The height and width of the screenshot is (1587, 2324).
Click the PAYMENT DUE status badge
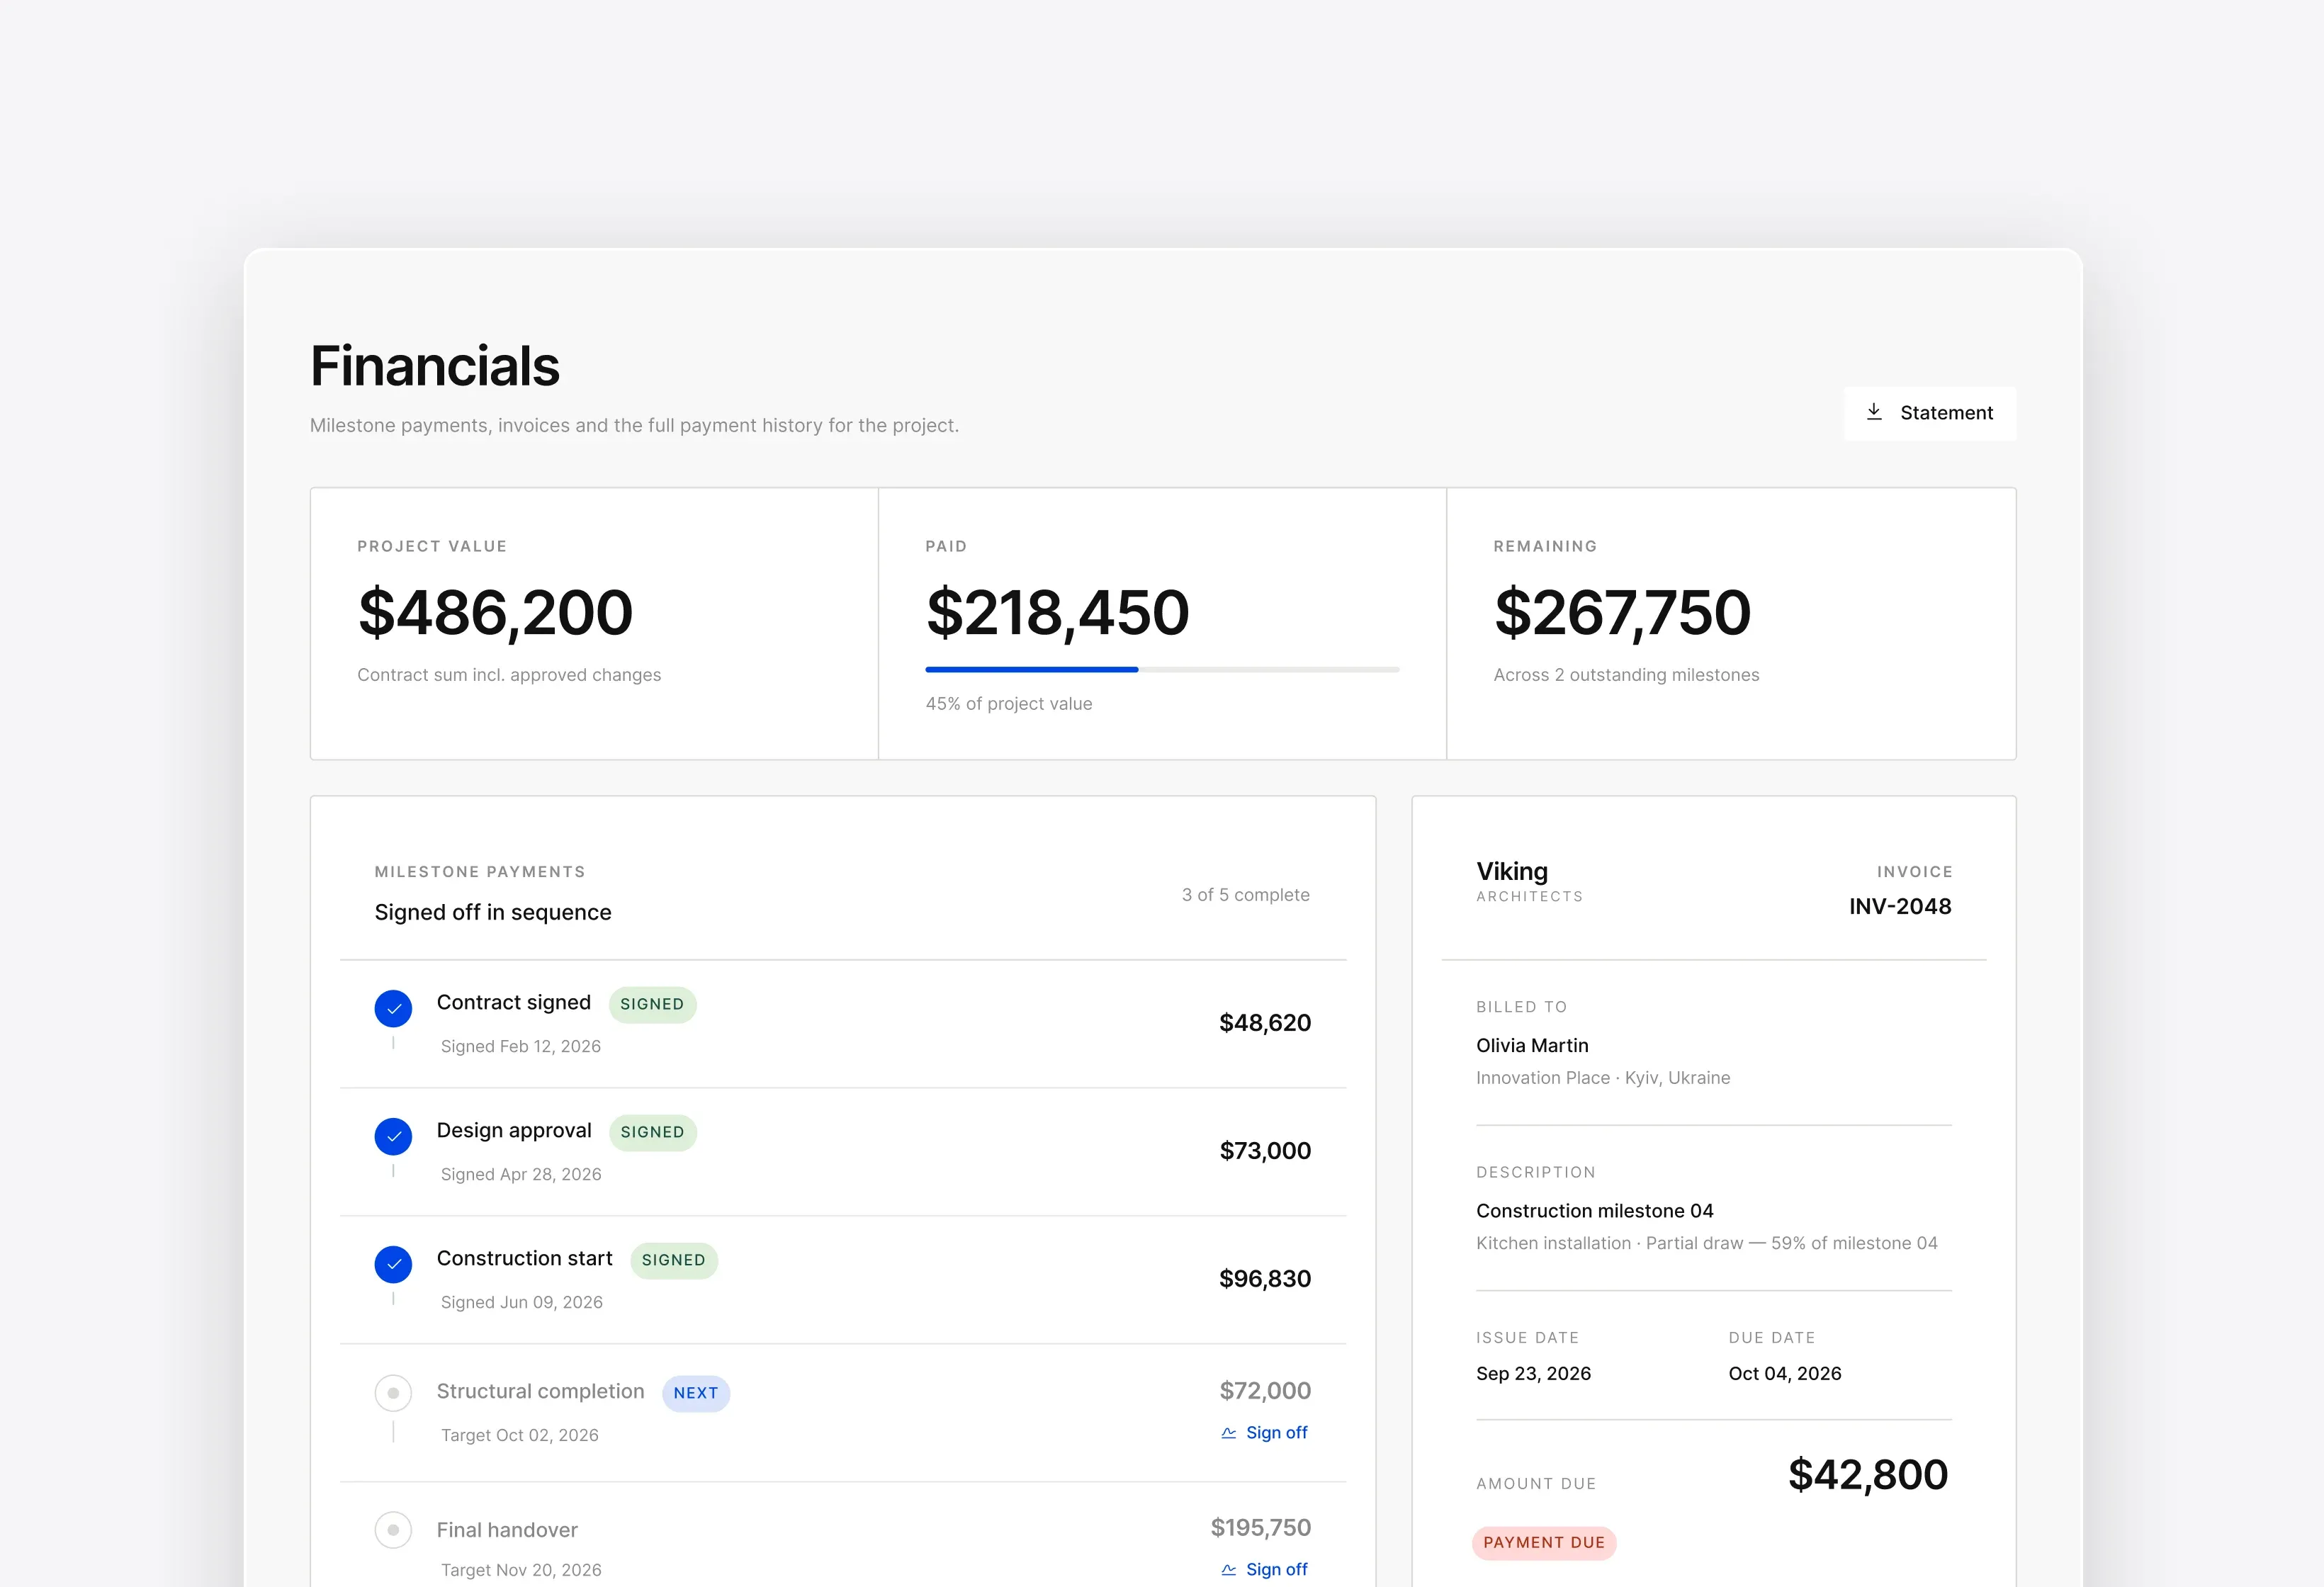(1544, 1542)
